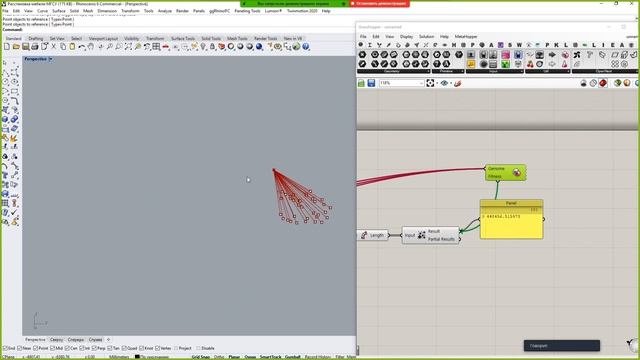This screenshot has width=640, height=360.
Task: Click the Grasshopper Open file green icon
Action: click(x=361, y=83)
